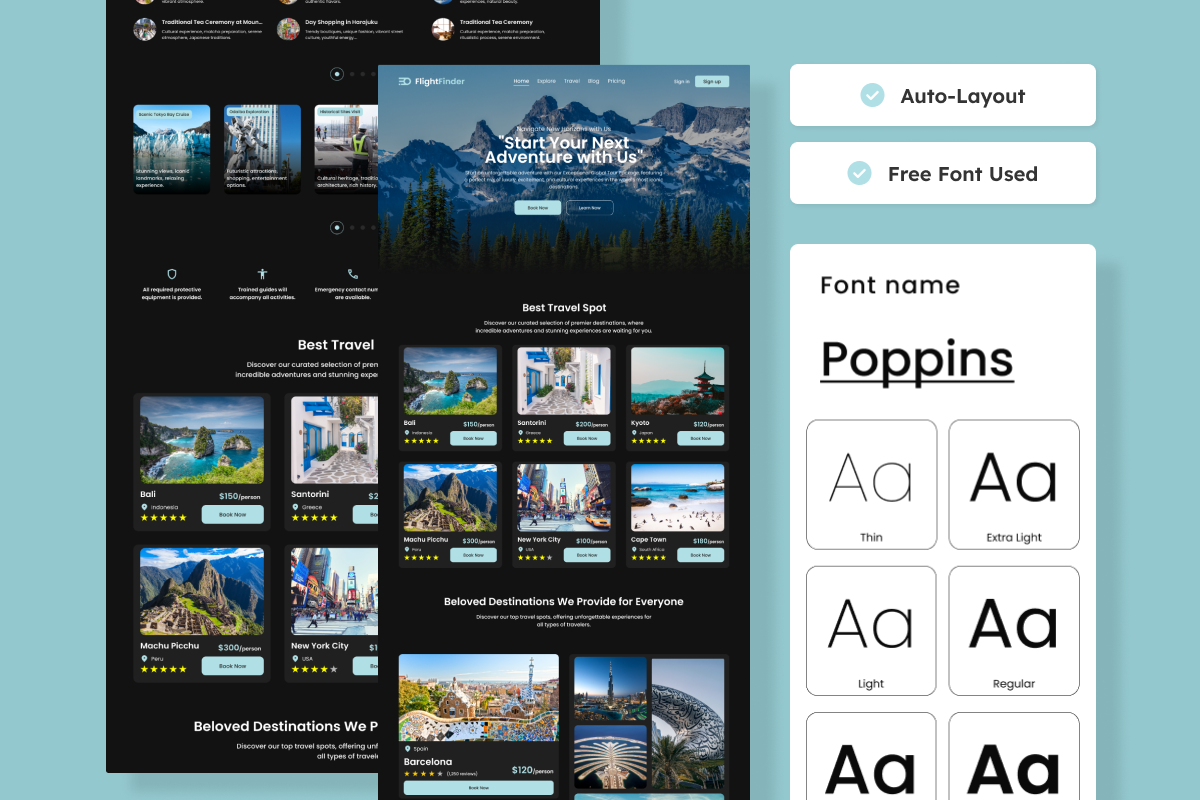Open the Scenic Tokyo Bay Cruise card

tap(172, 149)
